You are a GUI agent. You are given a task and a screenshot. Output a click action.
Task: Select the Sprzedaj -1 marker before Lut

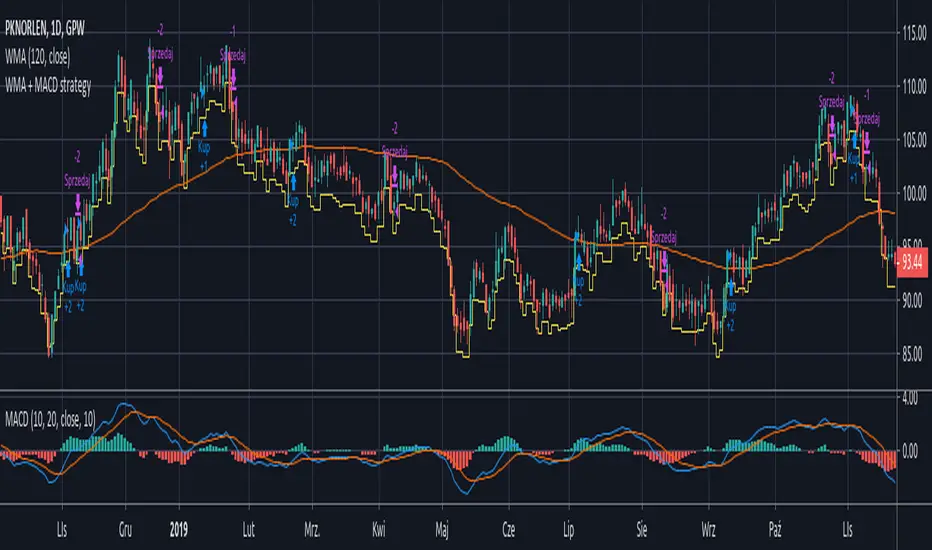tap(233, 56)
